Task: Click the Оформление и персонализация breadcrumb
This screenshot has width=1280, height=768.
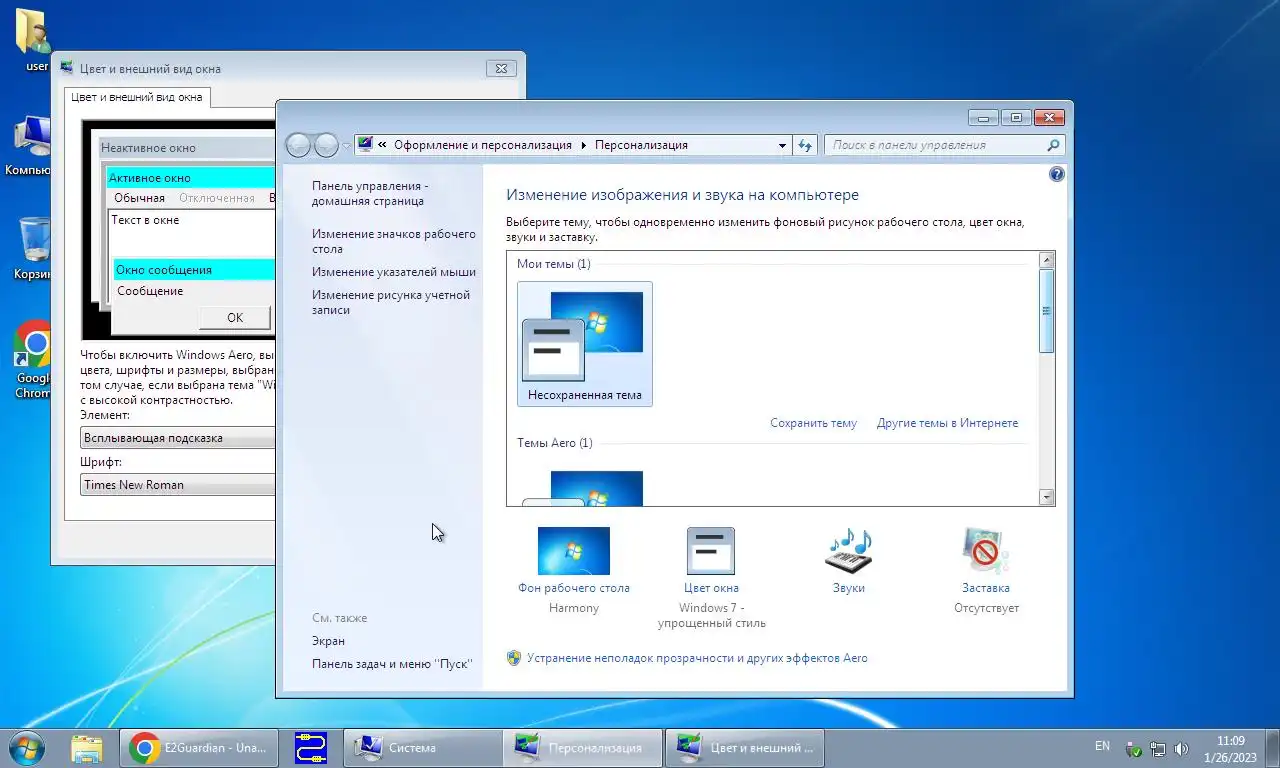Action: (x=483, y=145)
